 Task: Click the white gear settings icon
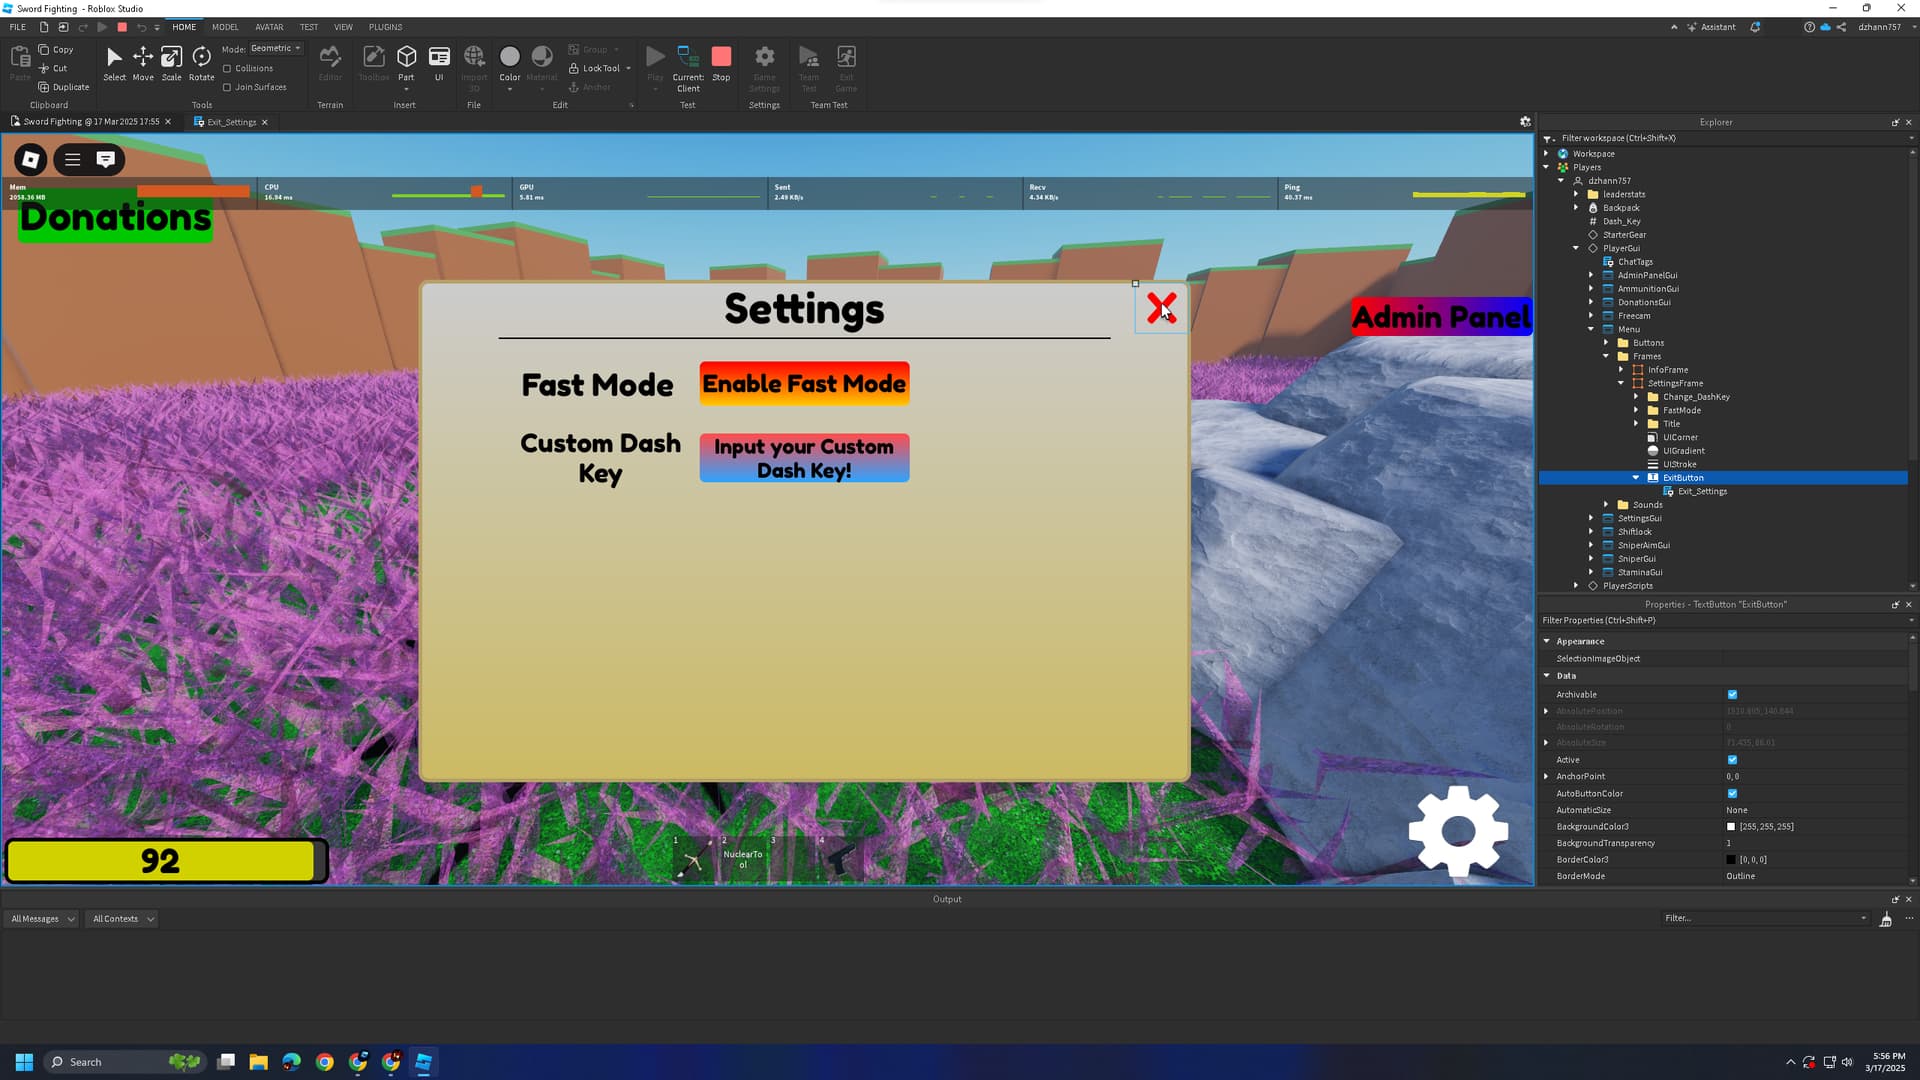tap(1458, 831)
